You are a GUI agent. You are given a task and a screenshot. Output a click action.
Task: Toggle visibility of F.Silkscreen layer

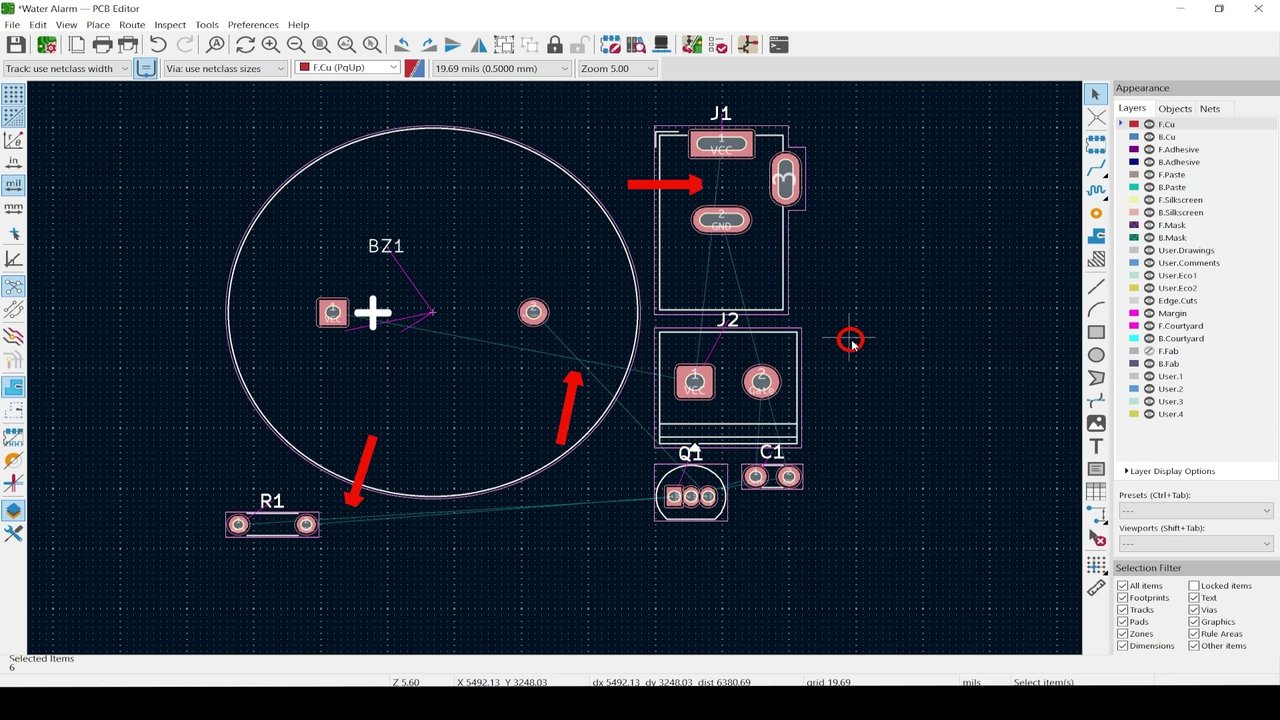tap(1149, 200)
